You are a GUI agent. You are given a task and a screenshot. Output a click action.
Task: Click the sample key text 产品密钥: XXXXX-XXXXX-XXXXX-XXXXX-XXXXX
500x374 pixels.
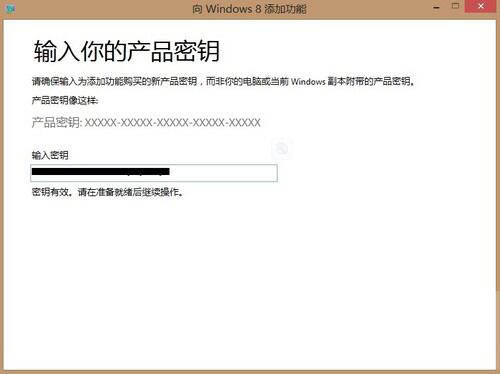click(x=146, y=123)
